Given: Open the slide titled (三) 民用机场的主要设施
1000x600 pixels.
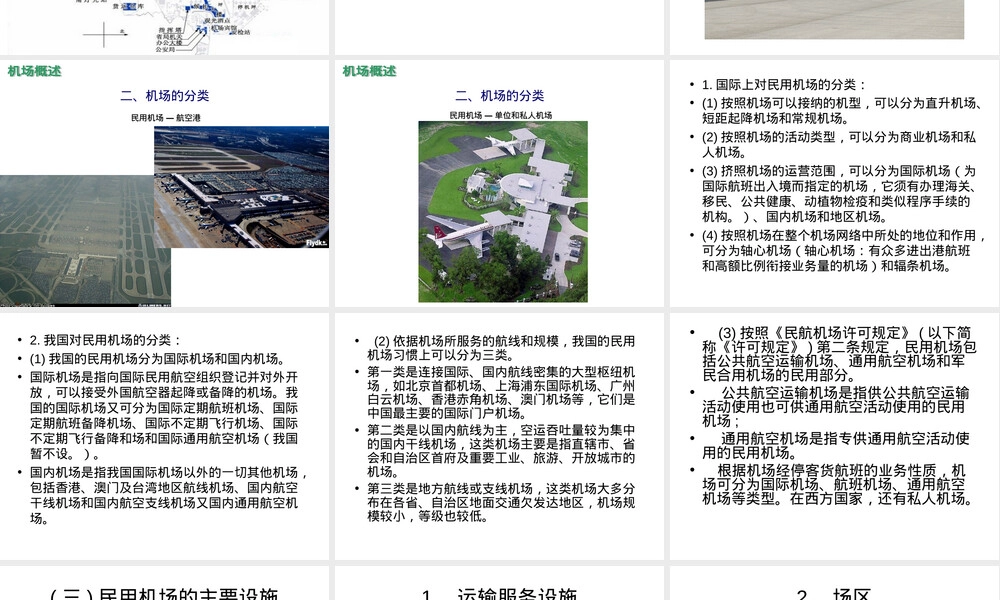Looking at the screenshot, I should (165, 583).
